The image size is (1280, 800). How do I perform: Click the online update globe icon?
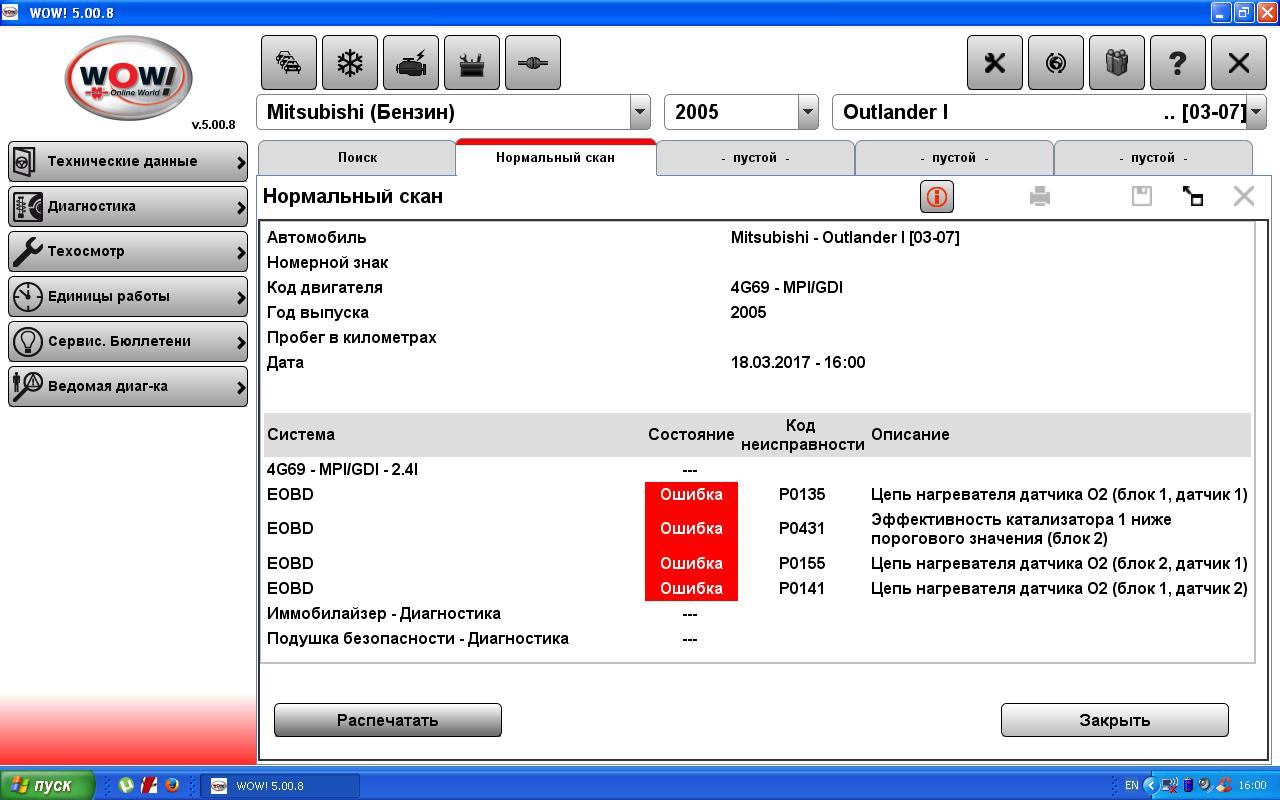click(x=1056, y=63)
